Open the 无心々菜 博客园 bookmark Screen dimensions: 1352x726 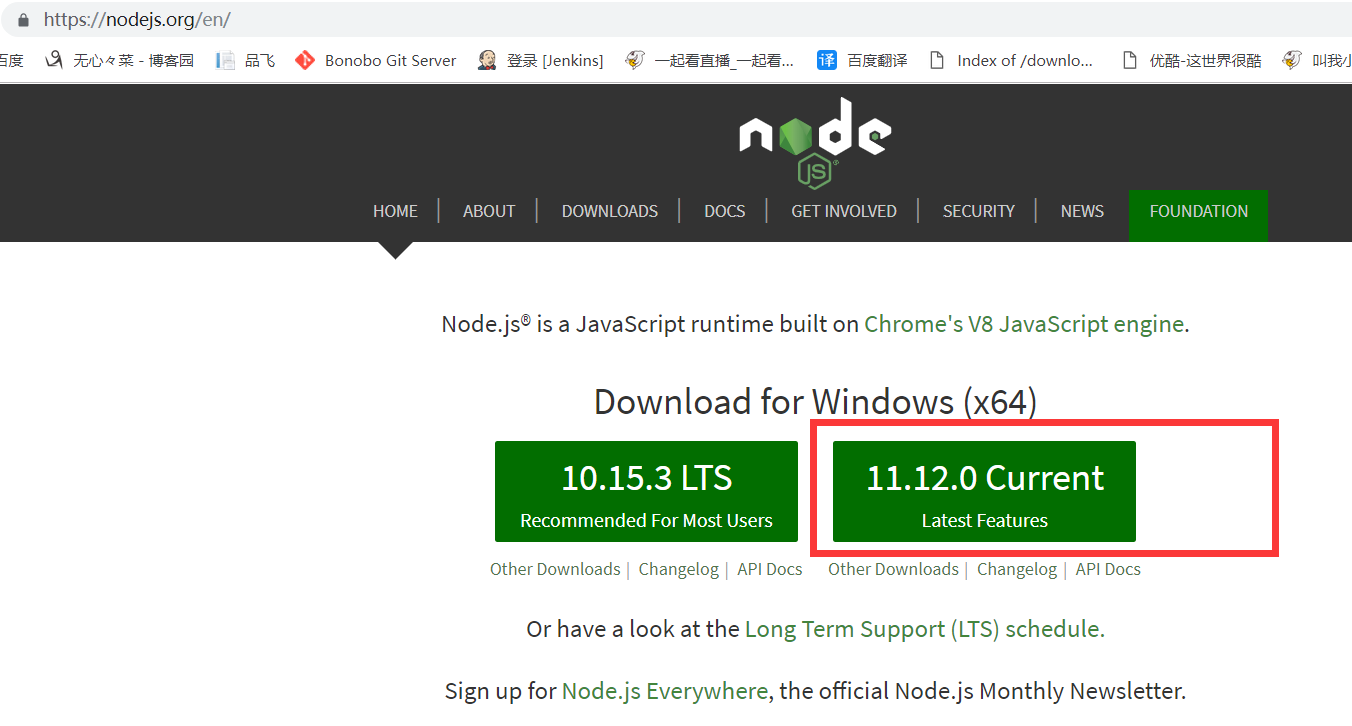[x=120, y=60]
